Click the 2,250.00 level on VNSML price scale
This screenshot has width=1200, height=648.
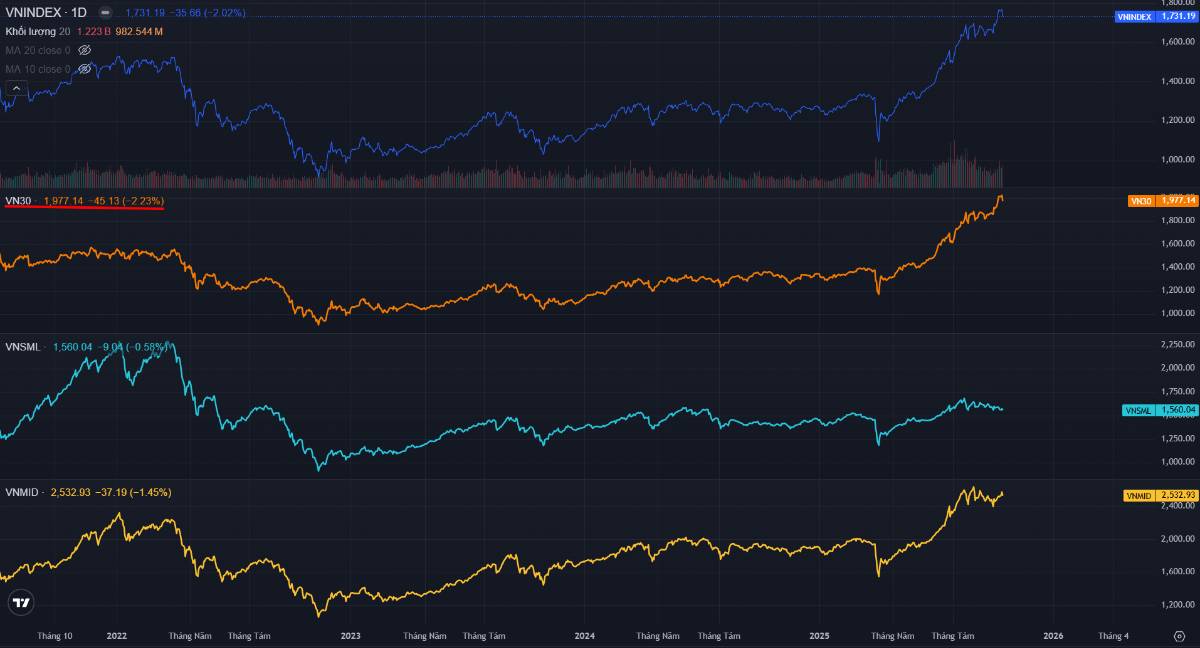point(1177,344)
